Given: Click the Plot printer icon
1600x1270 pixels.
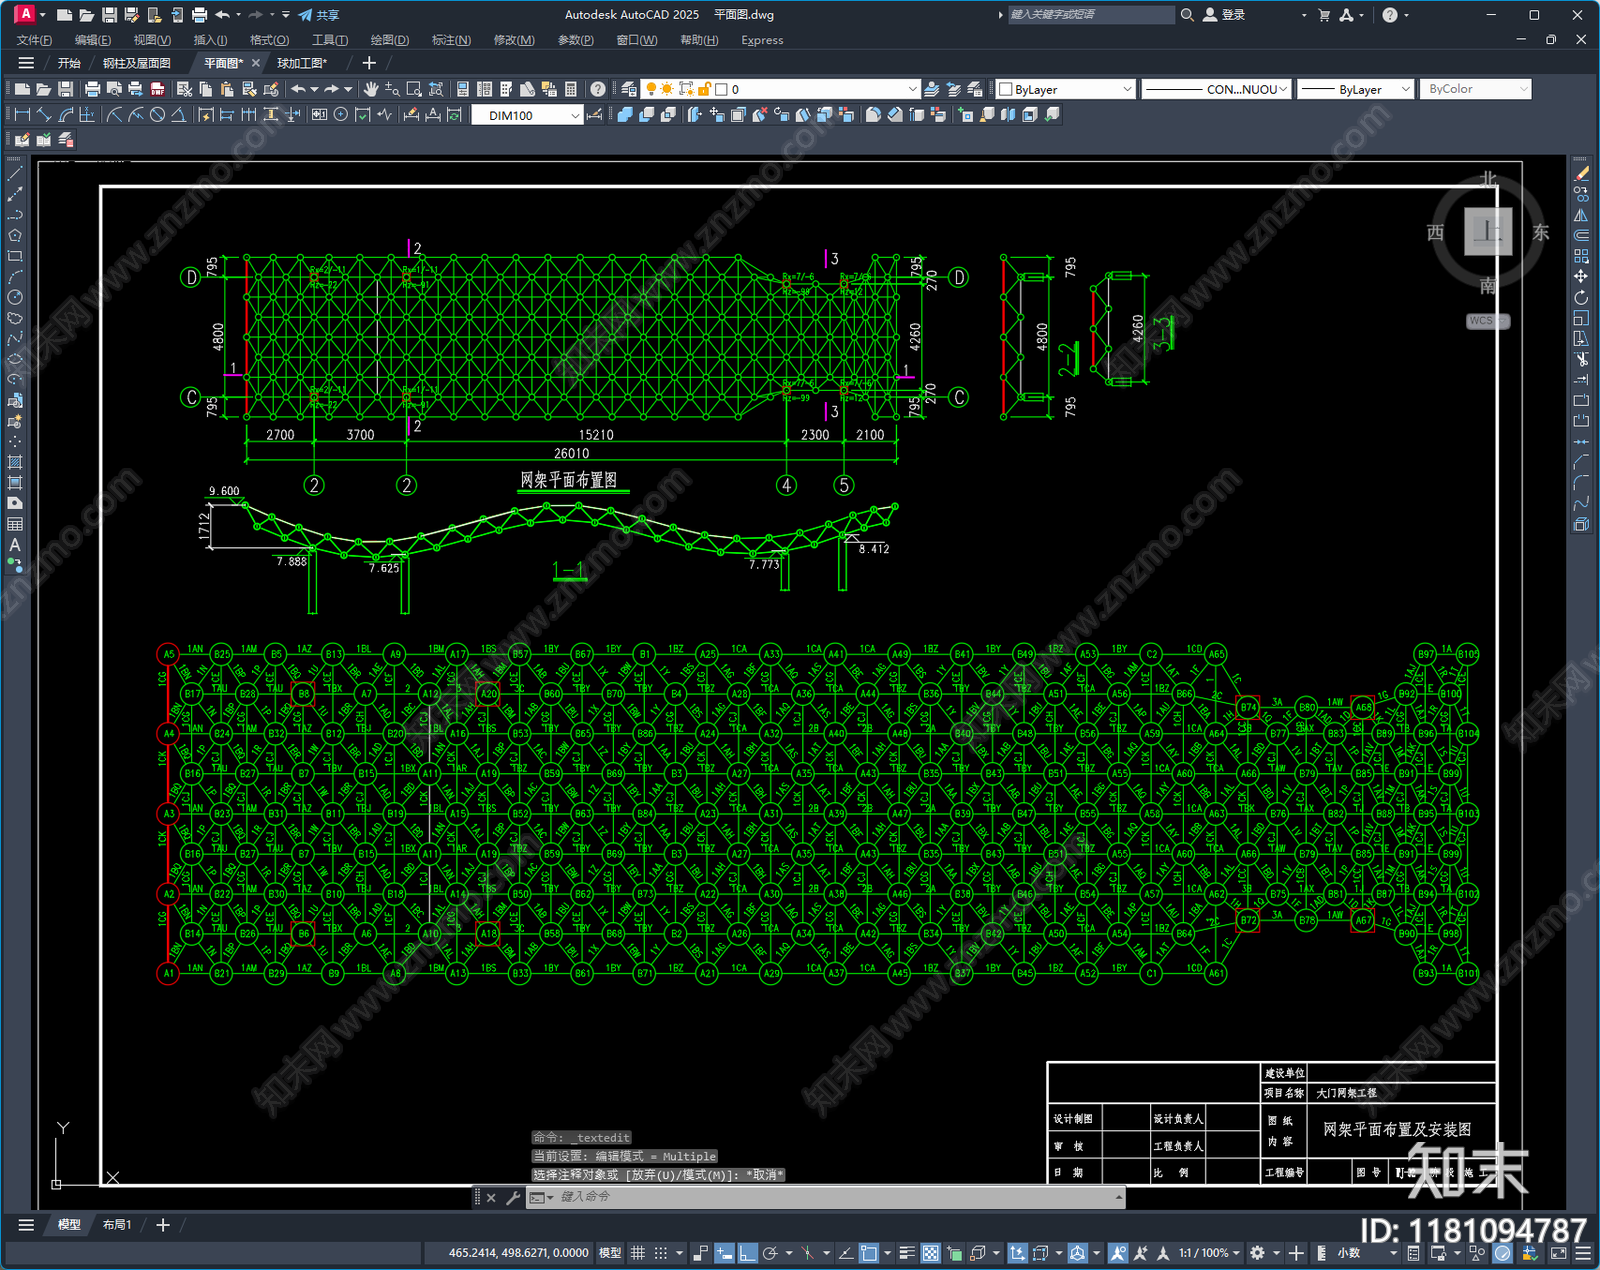Looking at the screenshot, I should pos(93,89).
